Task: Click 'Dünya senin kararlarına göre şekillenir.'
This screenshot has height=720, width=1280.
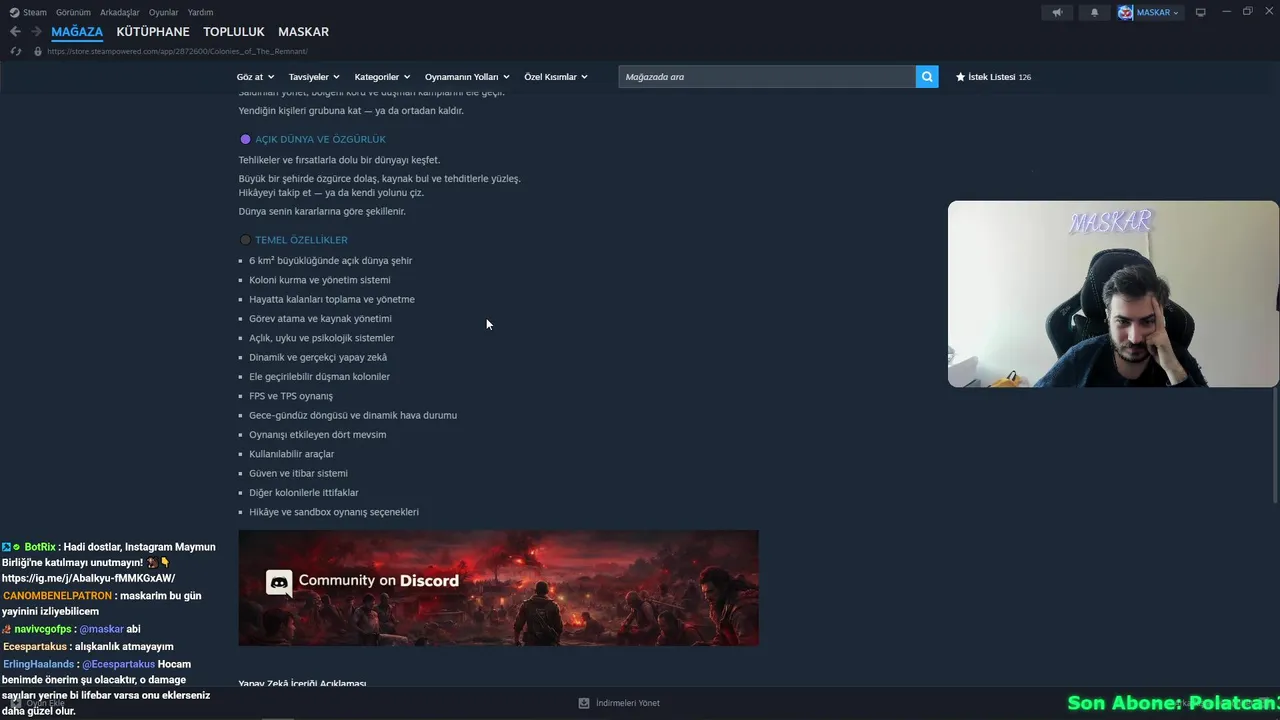Action: coord(322,212)
